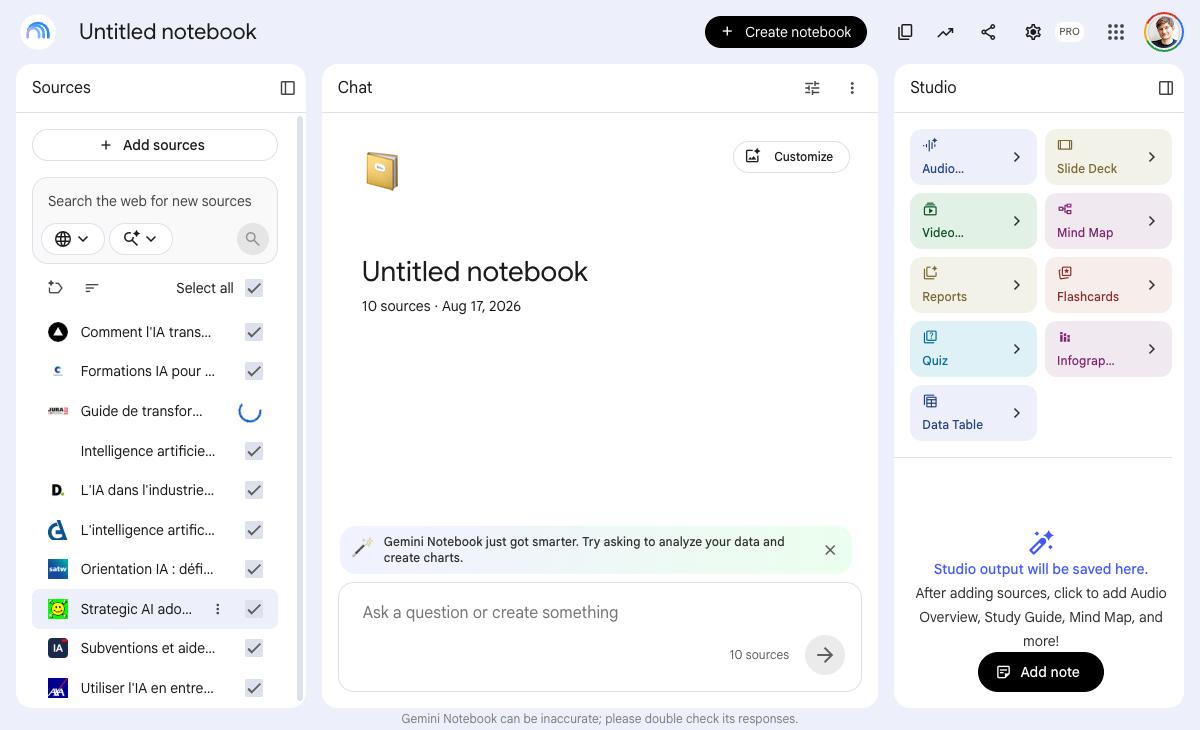This screenshot has width=1200, height=730.
Task: Collapse the Sources panel
Action: coord(288,88)
